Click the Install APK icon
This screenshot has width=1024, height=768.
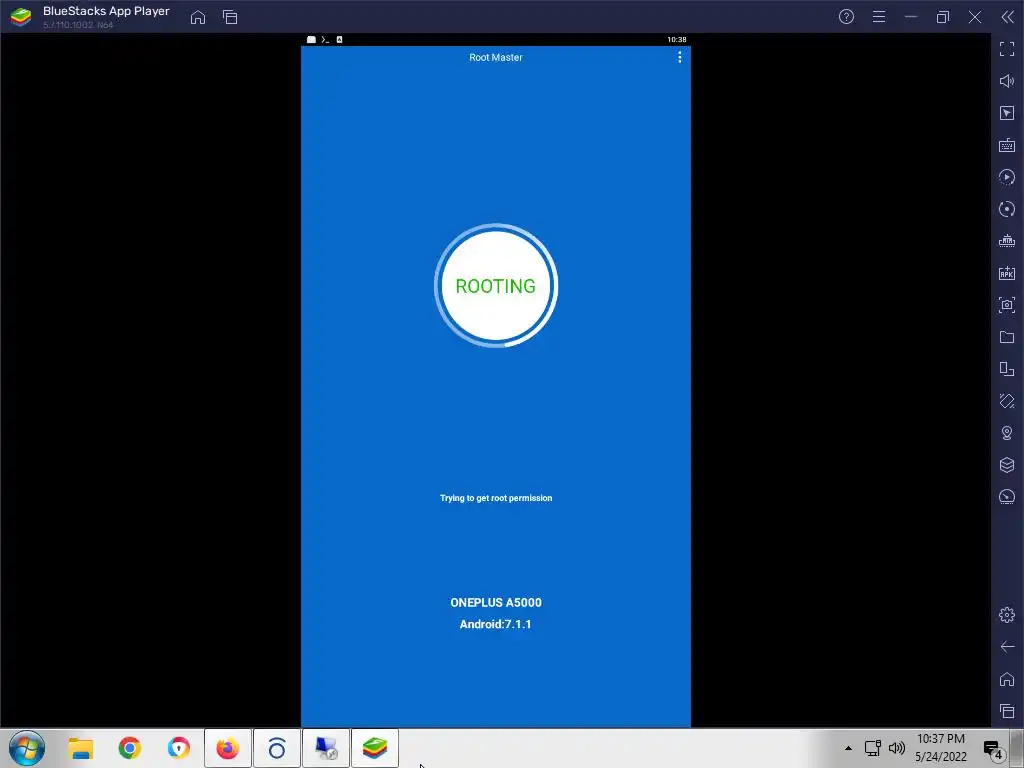pos(1007,273)
